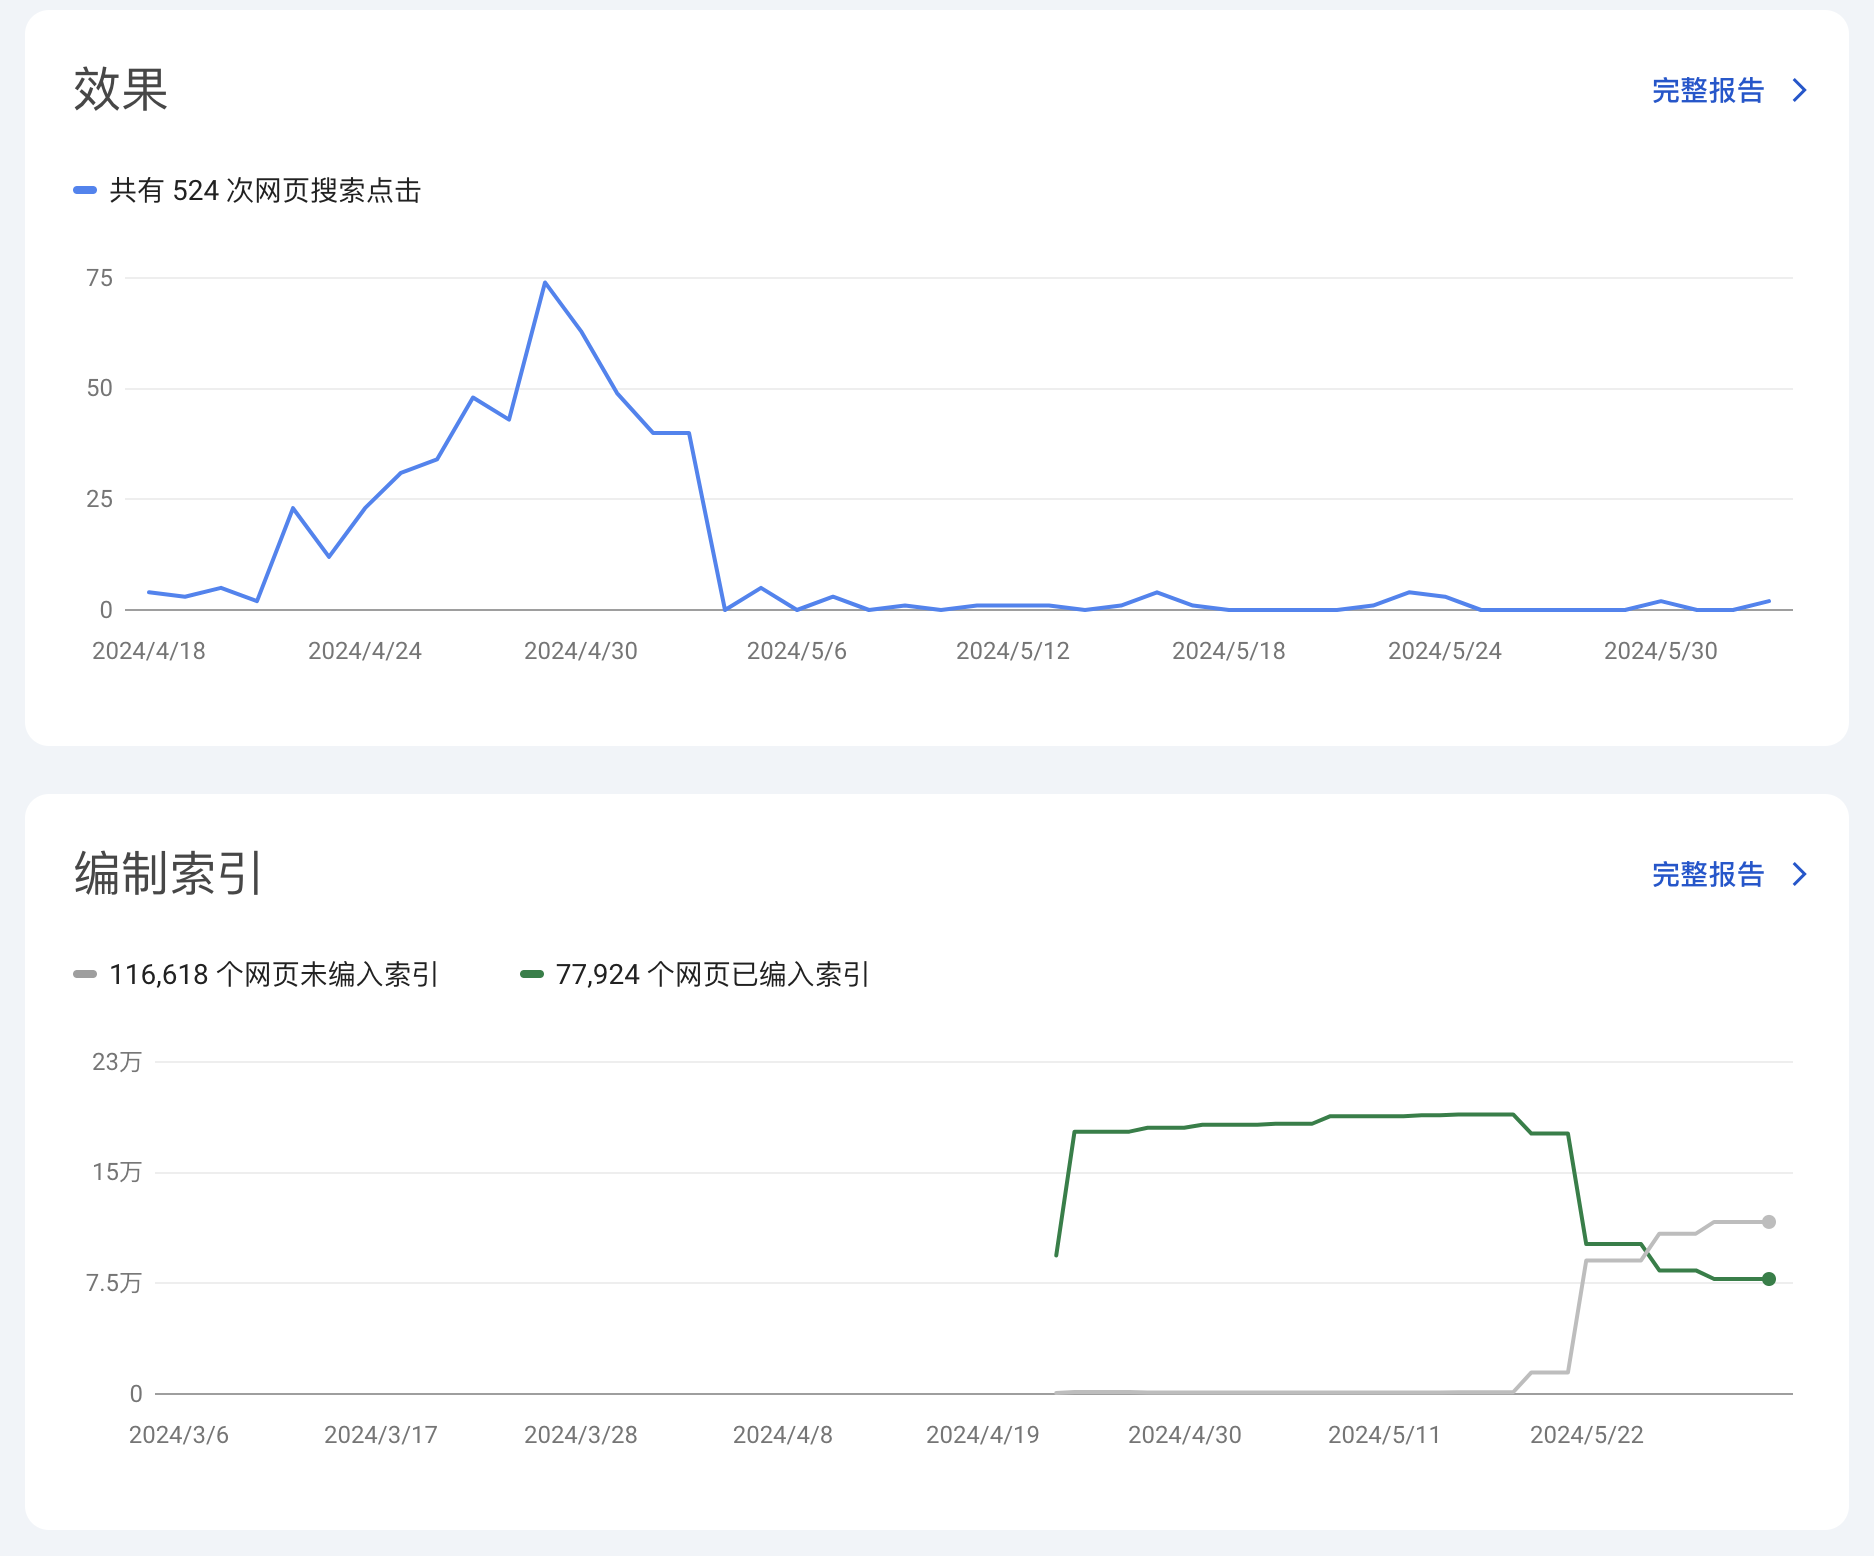This screenshot has width=1874, height=1556.
Task: Click blue legend swatch for 524 web clicks
Action: pos(85,190)
